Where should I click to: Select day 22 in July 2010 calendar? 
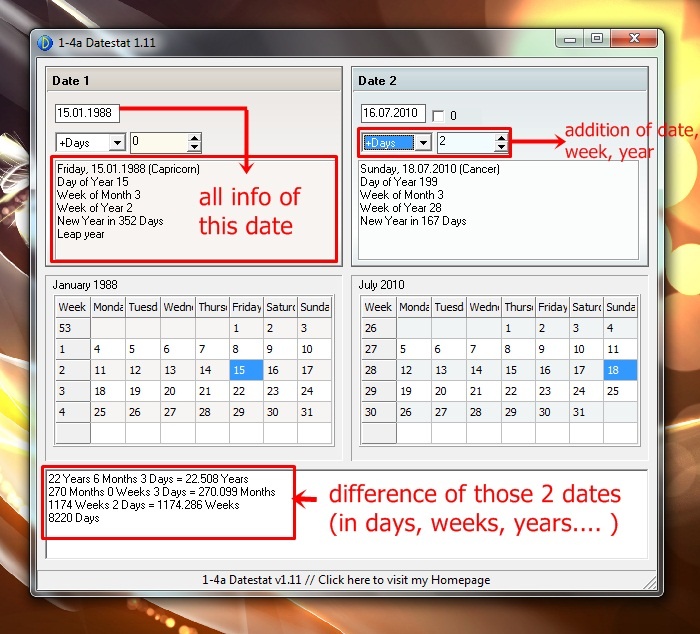[x=518, y=391]
